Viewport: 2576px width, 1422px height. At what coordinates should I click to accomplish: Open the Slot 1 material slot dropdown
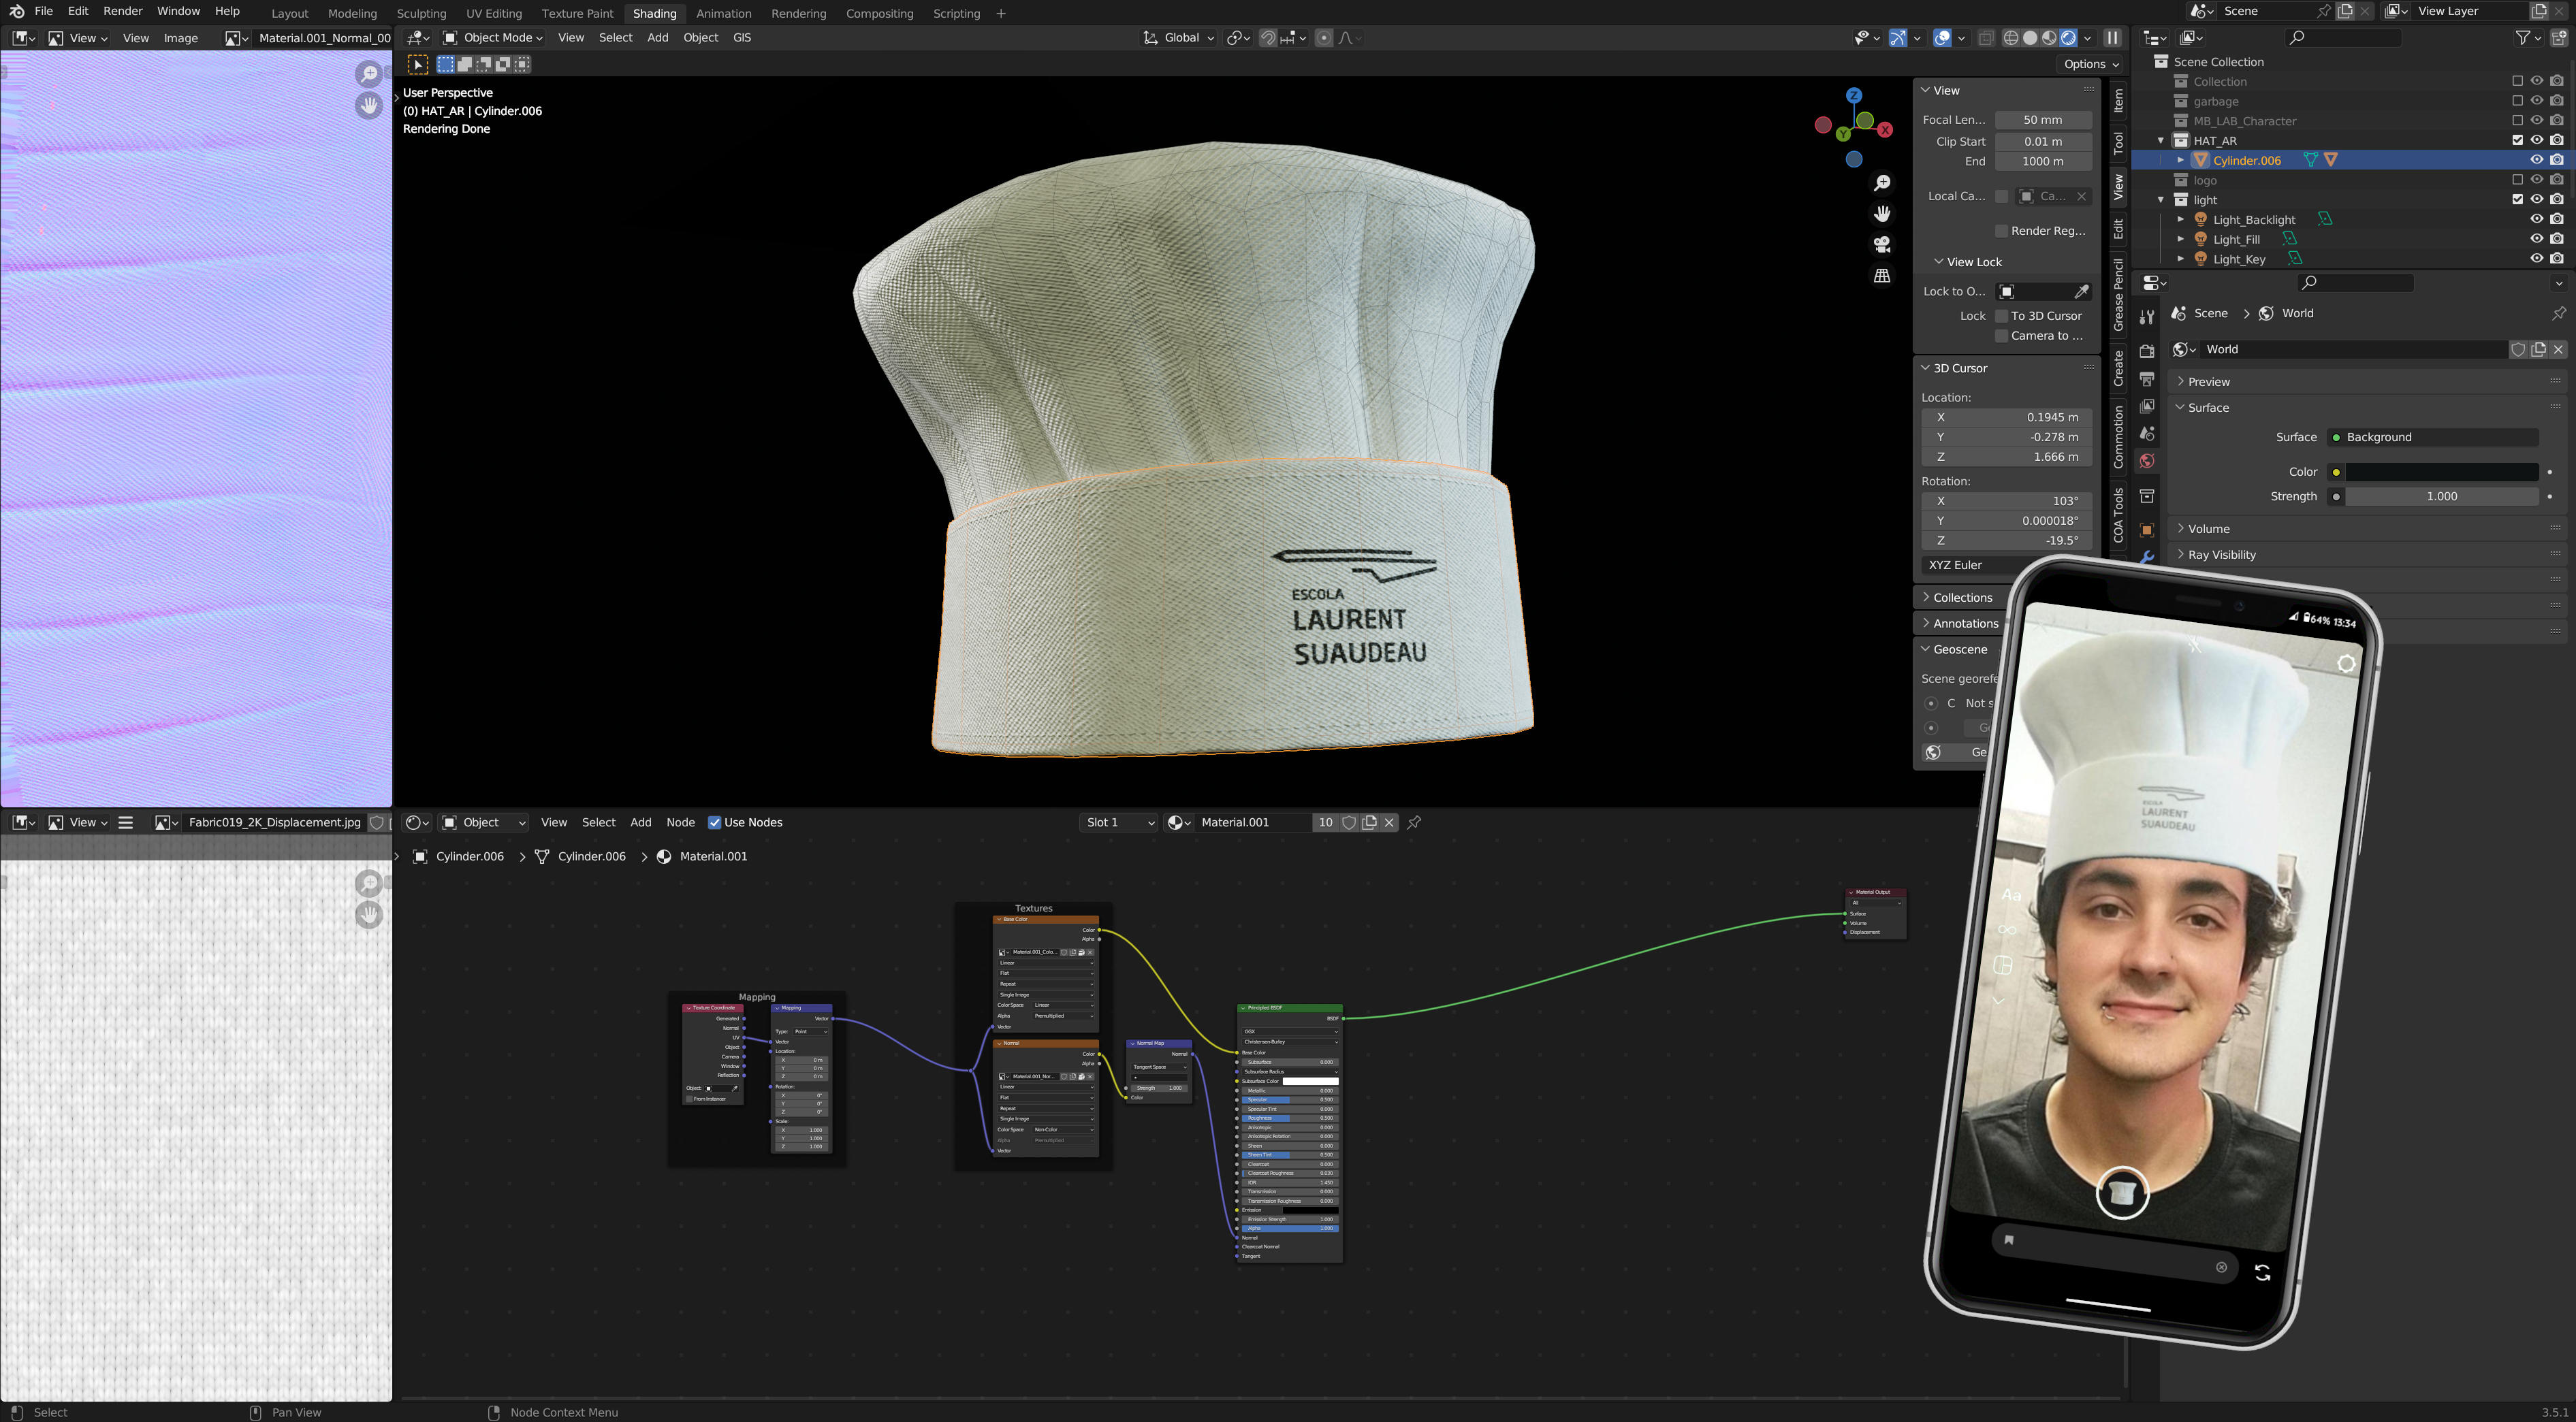pyautogui.click(x=1119, y=822)
